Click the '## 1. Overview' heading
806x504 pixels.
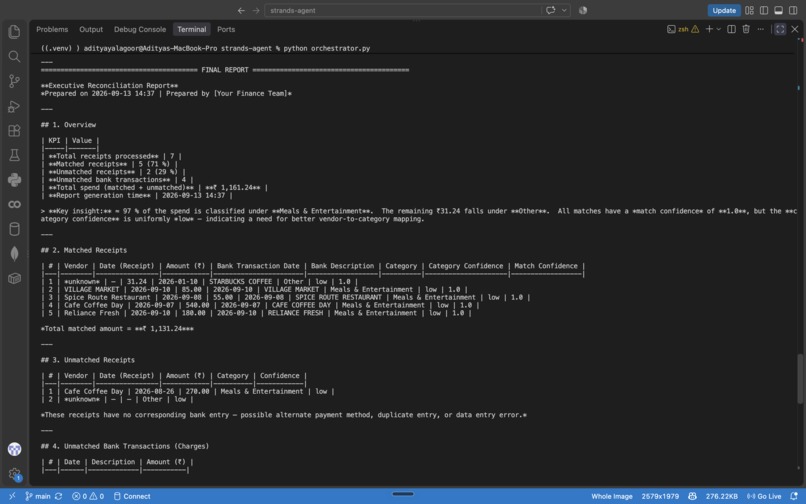tap(68, 124)
